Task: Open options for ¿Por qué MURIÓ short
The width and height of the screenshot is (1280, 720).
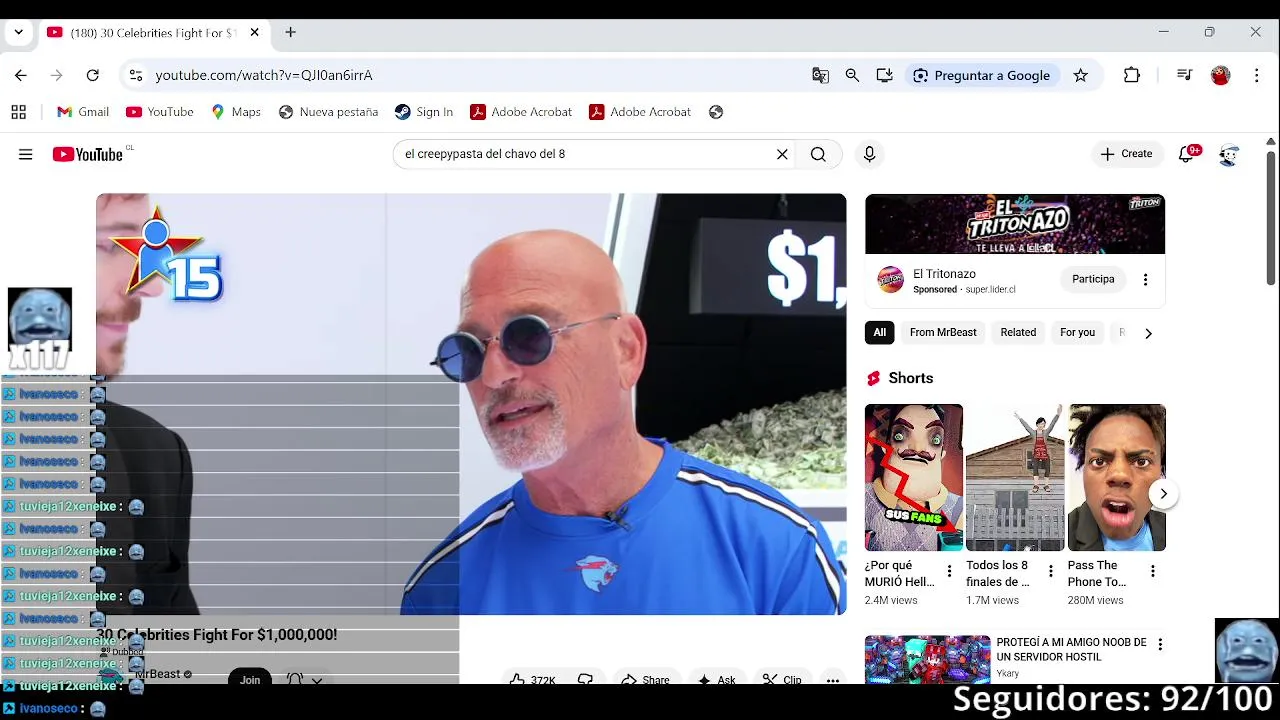Action: 950,571
